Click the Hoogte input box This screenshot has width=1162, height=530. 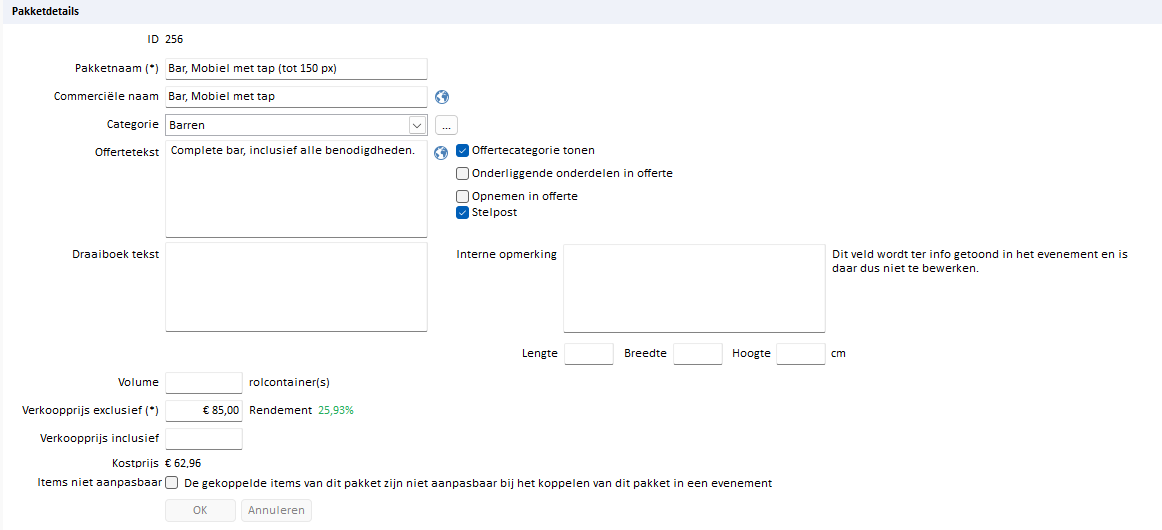pyautogui.click(x=800, y=354)
